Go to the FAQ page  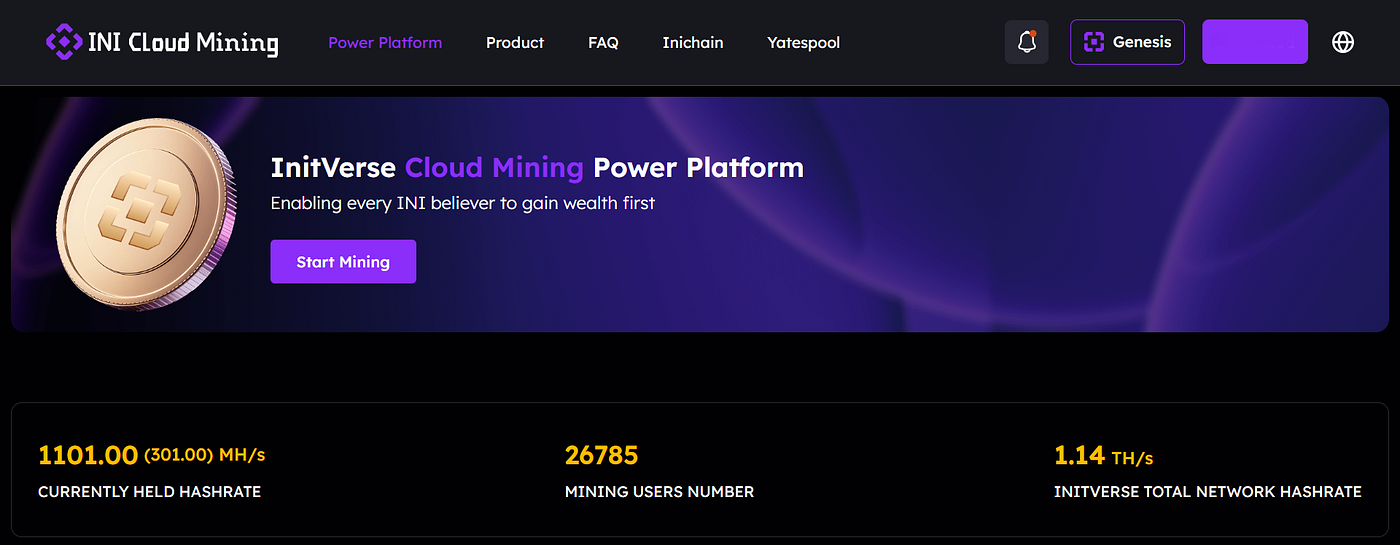(603, 43)
